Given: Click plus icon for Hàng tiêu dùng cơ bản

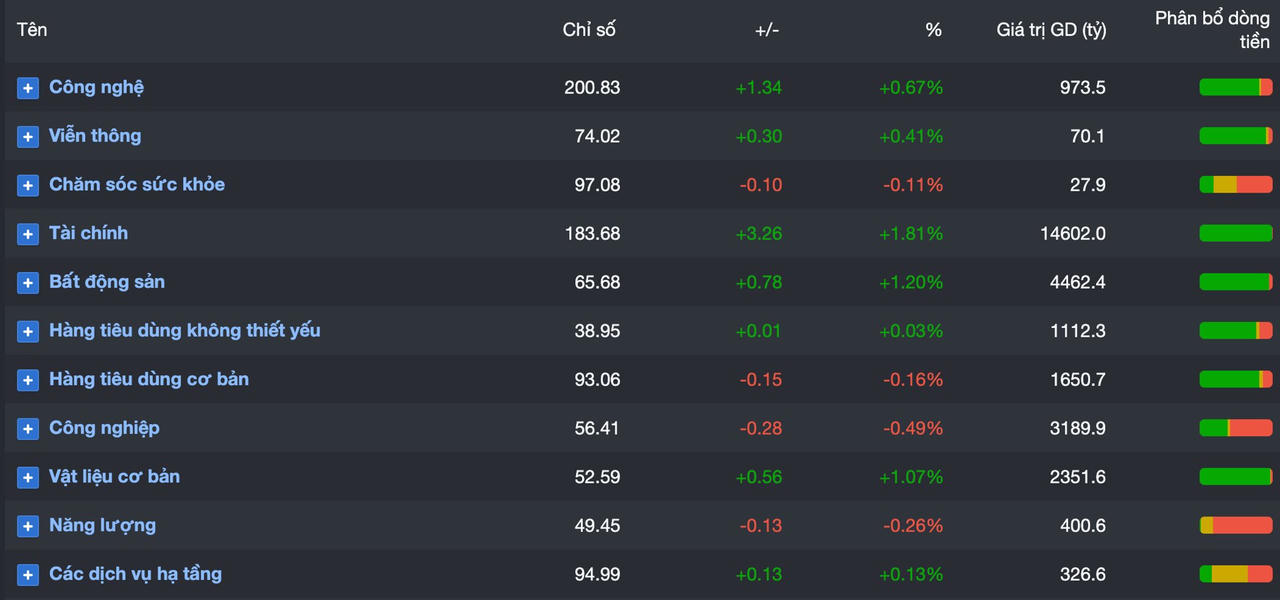Looking at the screenshot, I should tap(28, 380).
